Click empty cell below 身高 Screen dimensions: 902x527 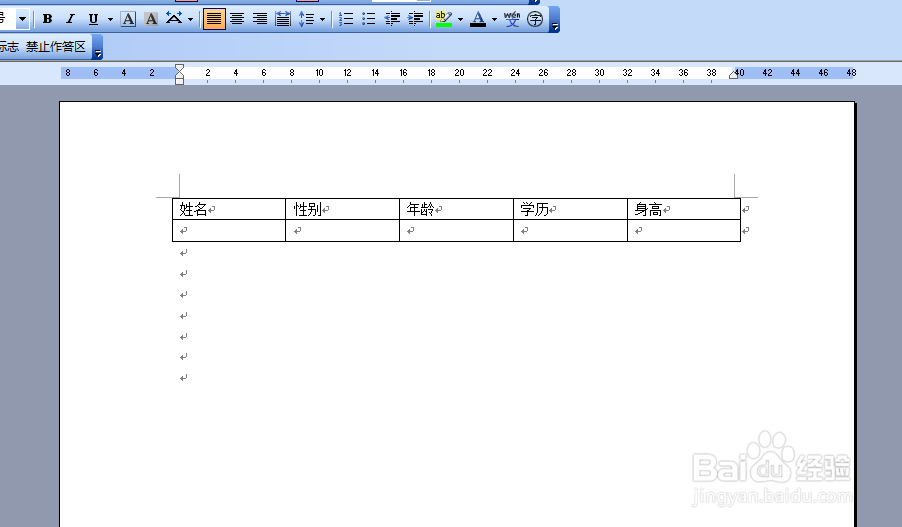(684, 230)
